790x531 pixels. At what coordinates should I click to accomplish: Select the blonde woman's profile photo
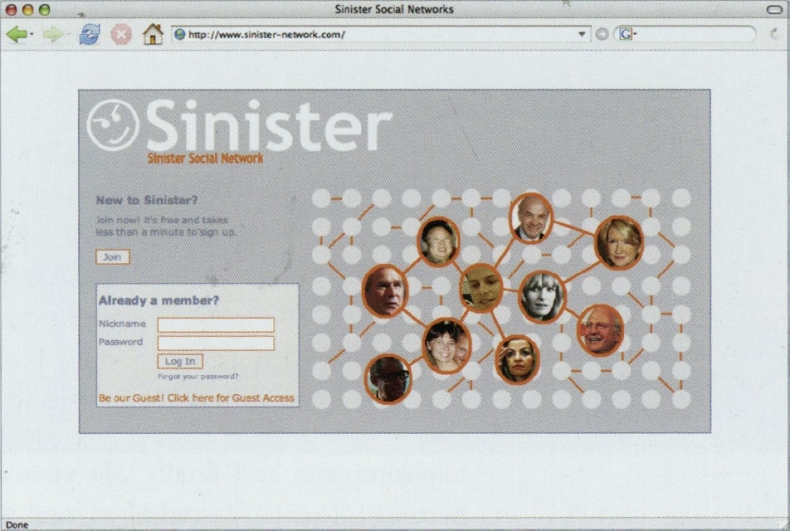(x=619, y=242)
